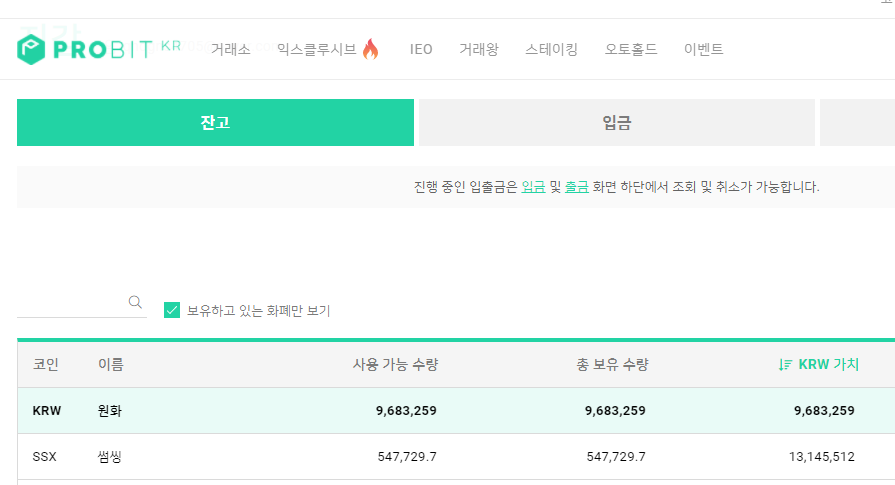The image size is (895, 485).
Task: Click the sort arrow icon beside KRW 가치
Action: [x=785, y=365]
